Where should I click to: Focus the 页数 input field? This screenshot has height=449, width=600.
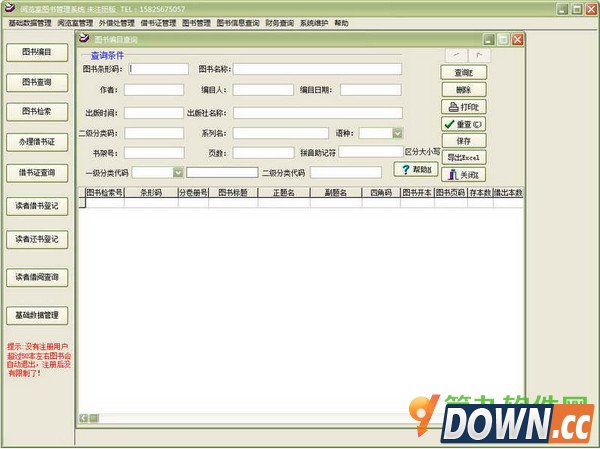pos(263,153)
